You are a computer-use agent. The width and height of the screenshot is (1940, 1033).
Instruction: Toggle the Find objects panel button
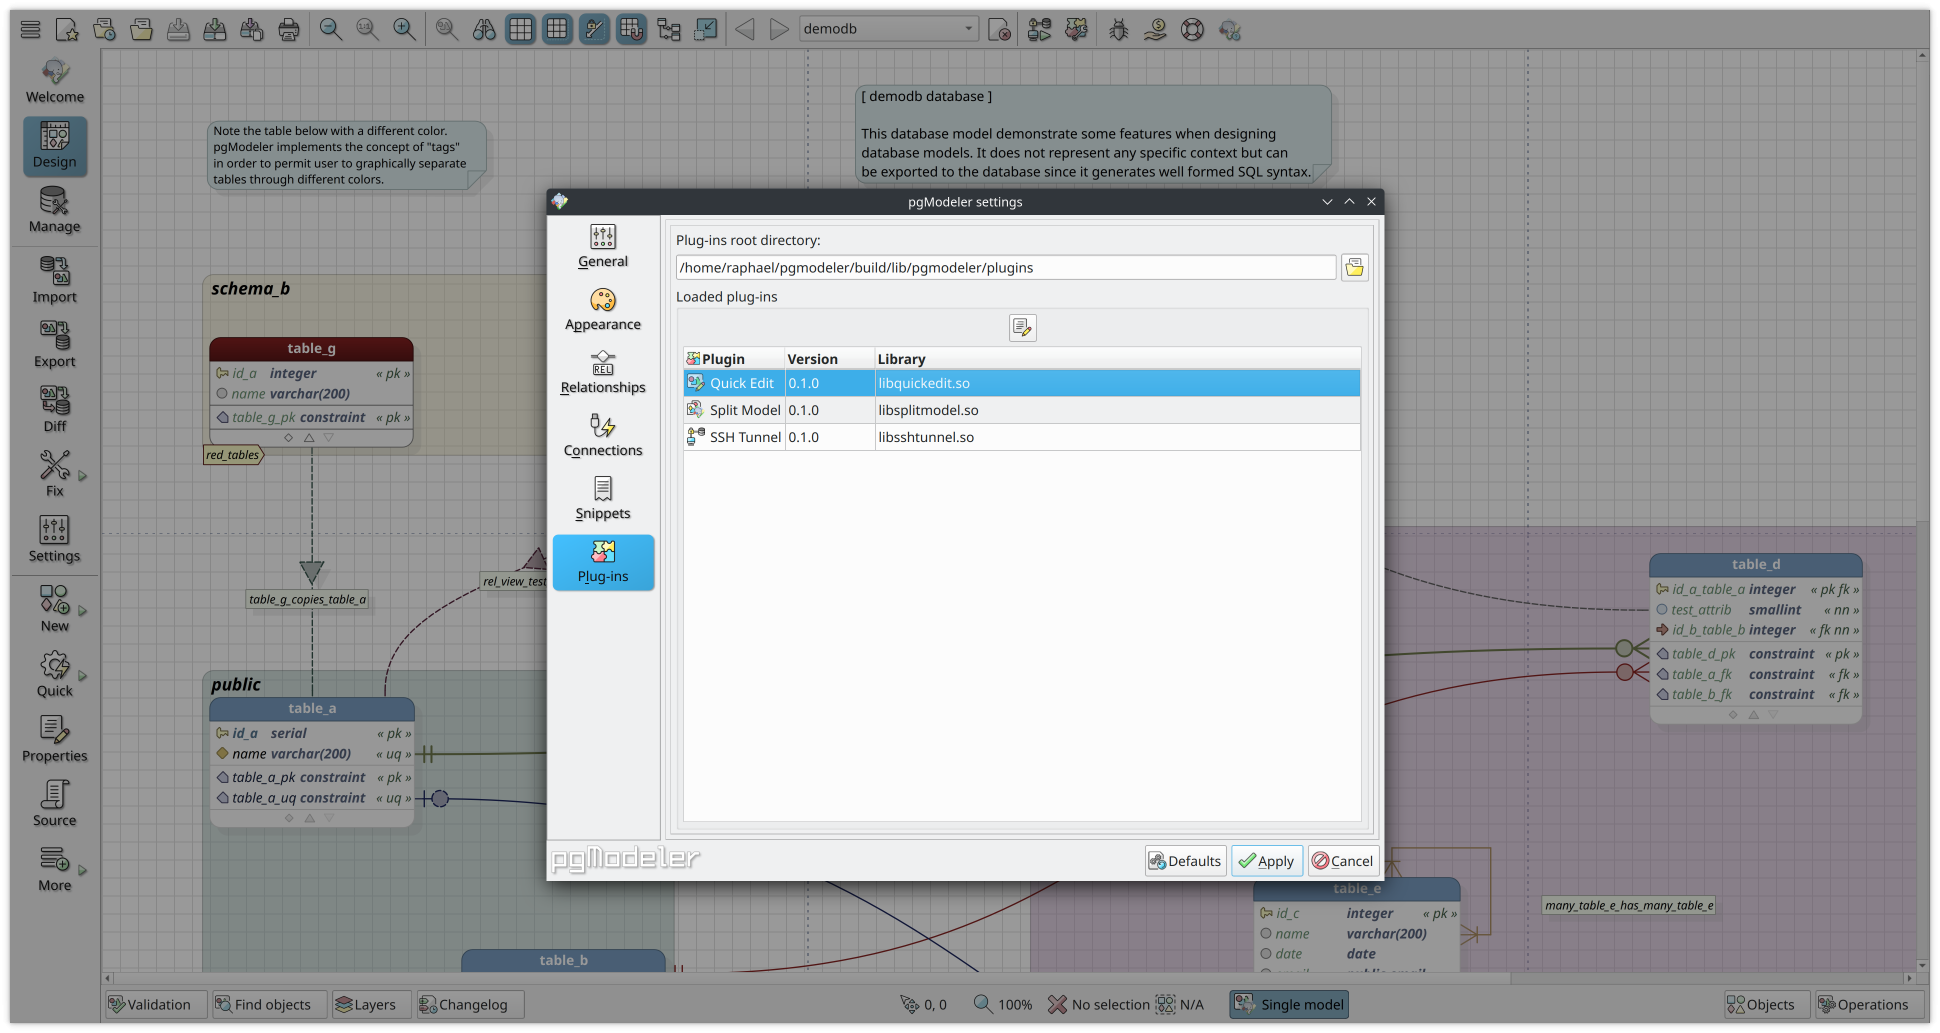point(269,1004)
